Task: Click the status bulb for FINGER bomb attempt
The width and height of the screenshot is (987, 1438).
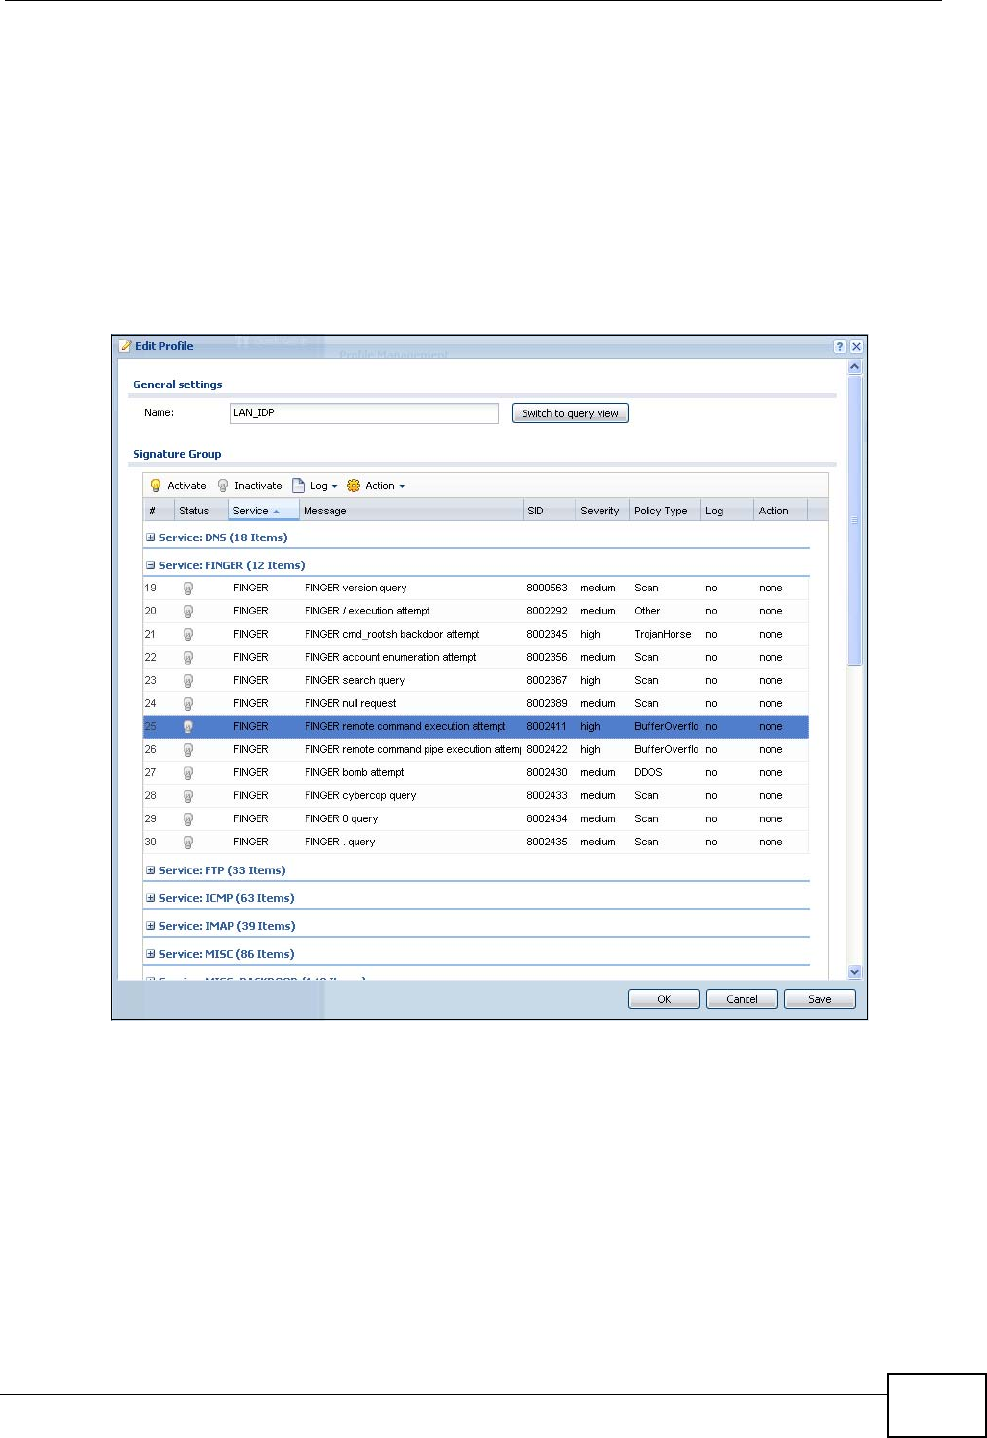Action: point(188,772)
